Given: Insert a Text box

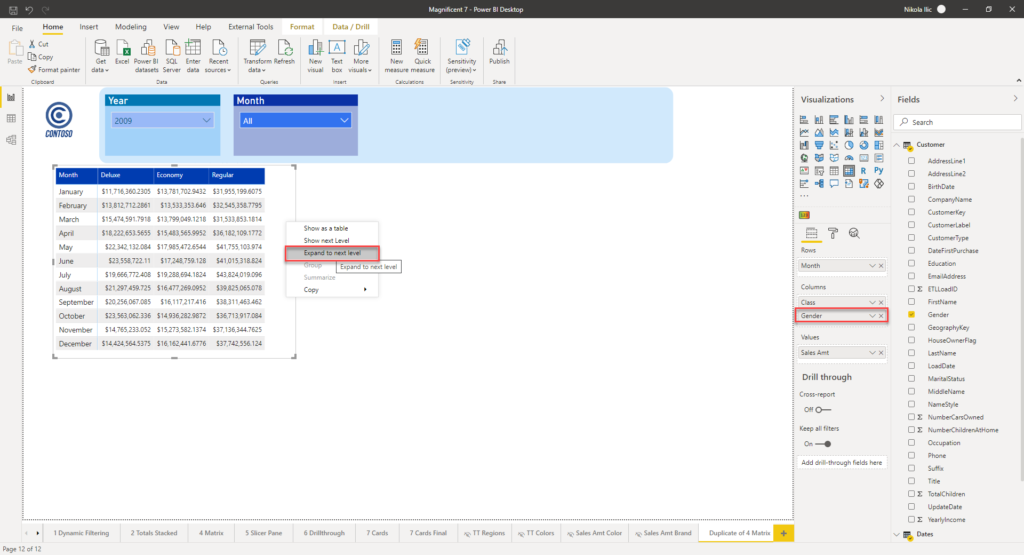Looking at the screenshot, I should tap(337, 56).
